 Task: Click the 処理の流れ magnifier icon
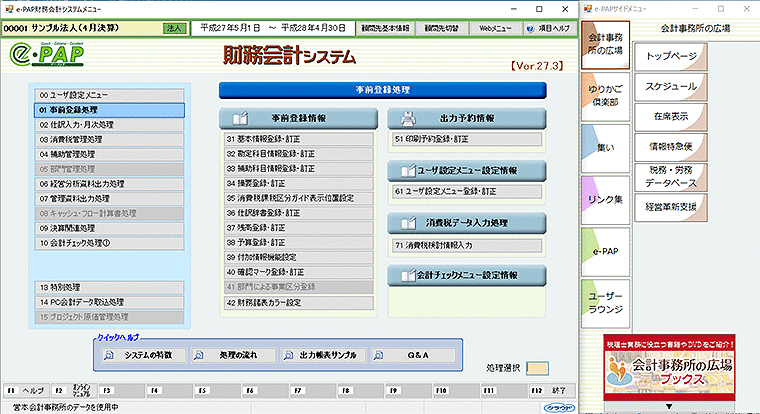point(199,355)
